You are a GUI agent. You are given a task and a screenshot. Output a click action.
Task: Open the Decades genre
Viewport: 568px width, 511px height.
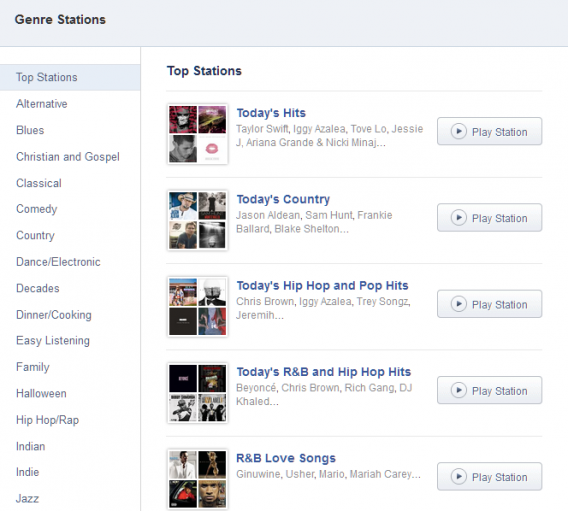[38, 288]
